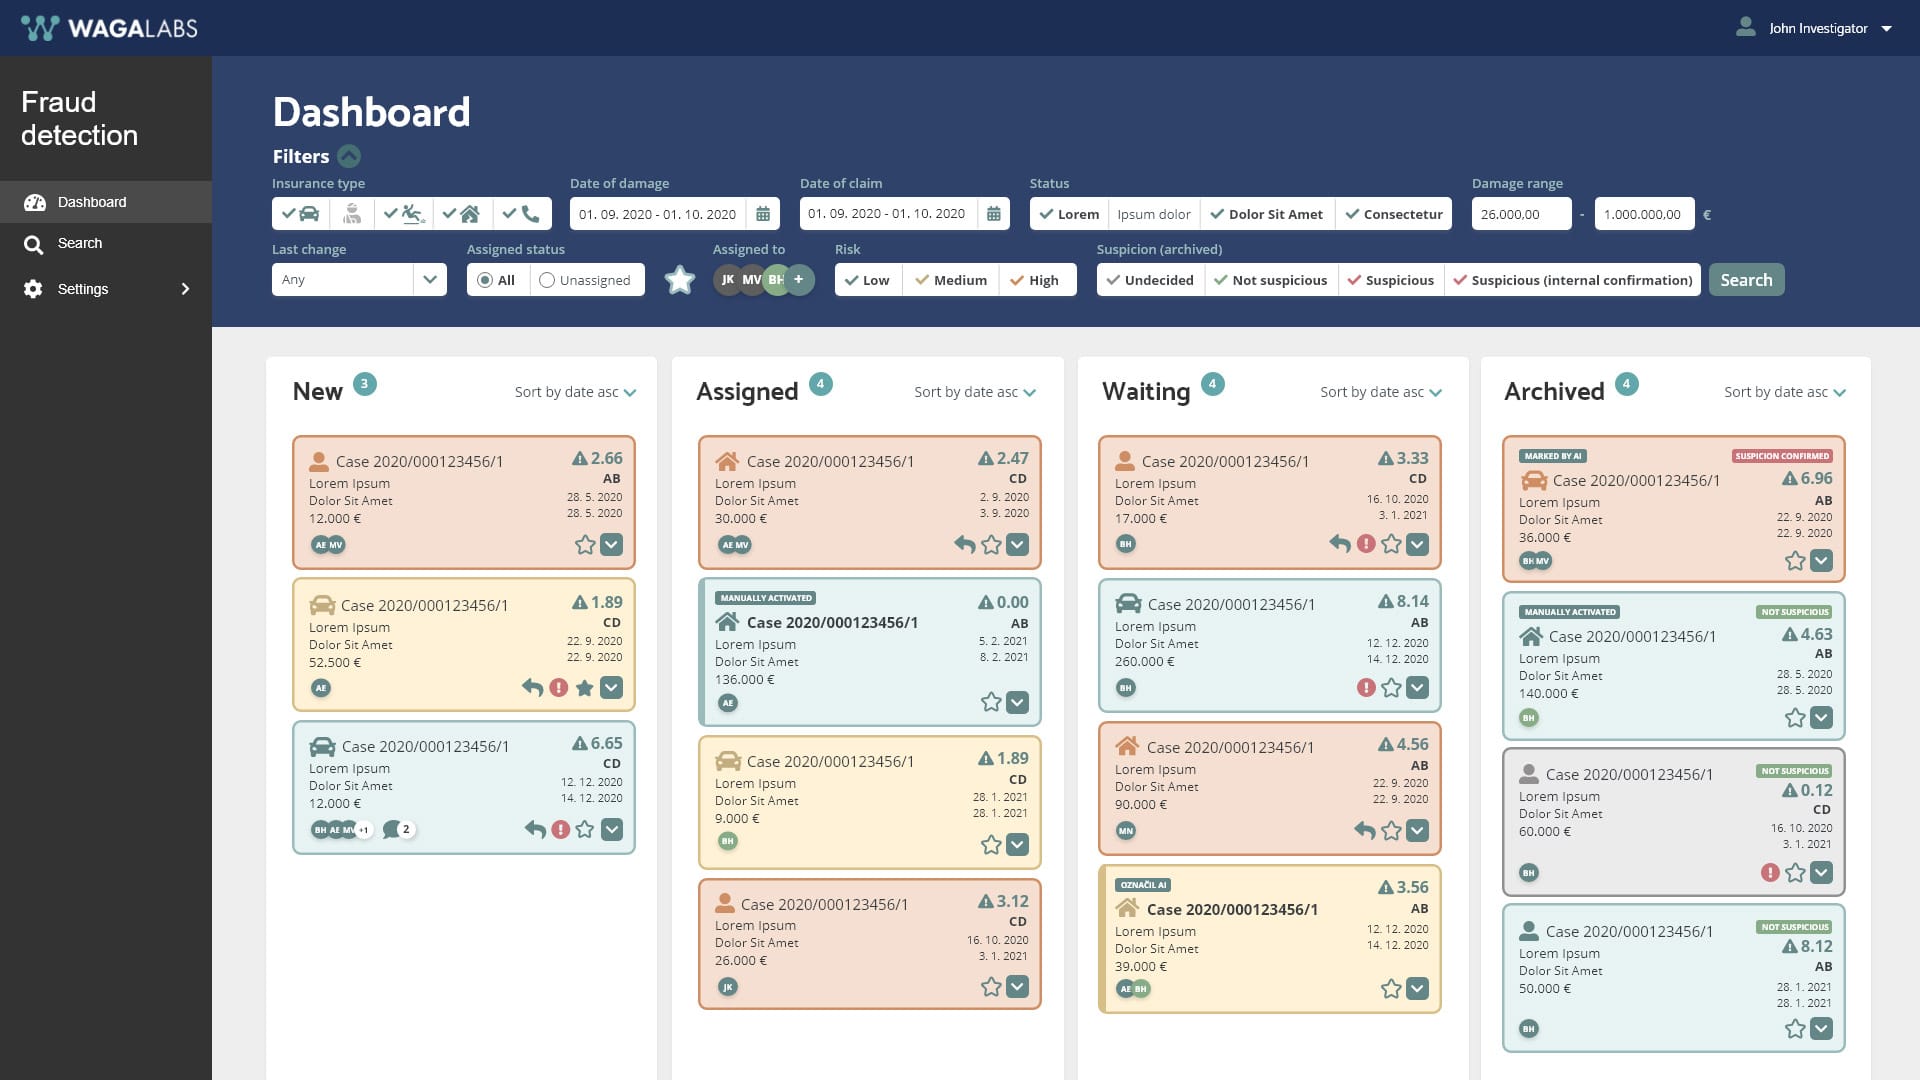Open the John Investigator user menu
The width and height of the screenshot is (1920, 1080).
coord(1816,28)
